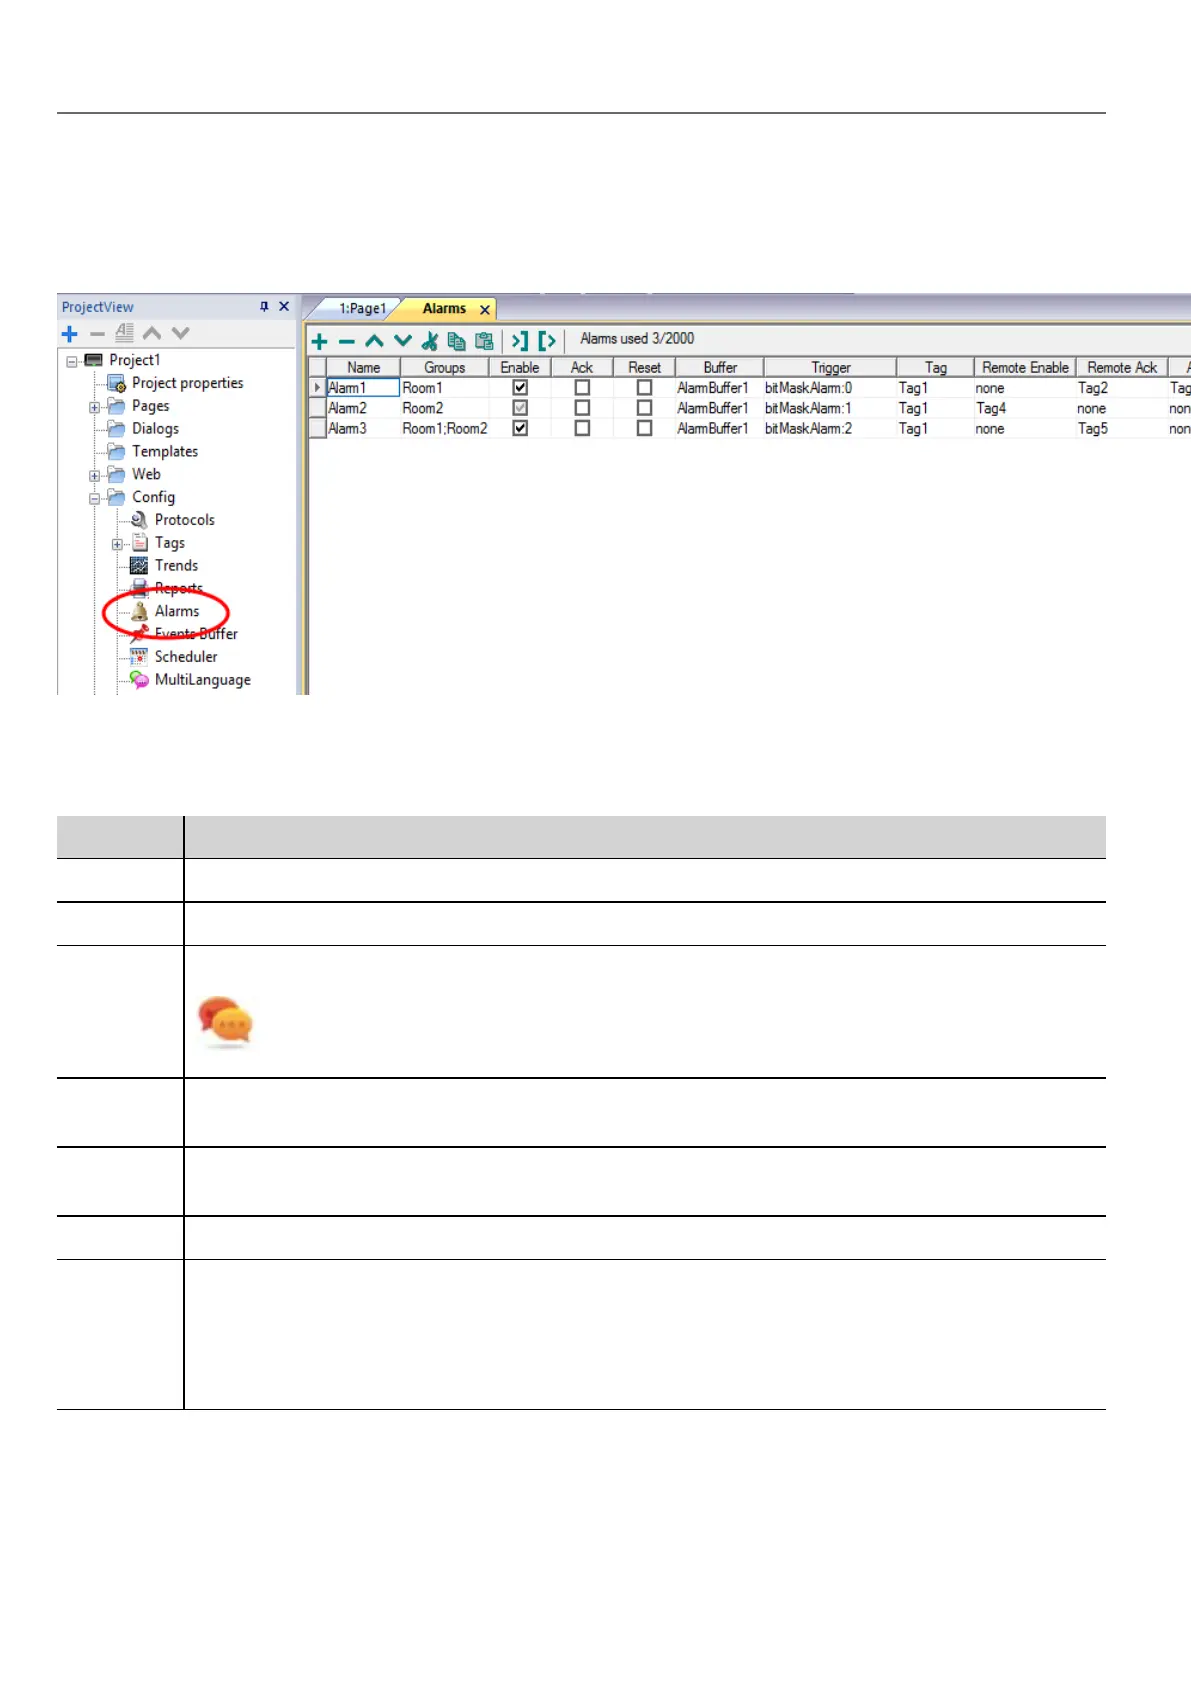
Task: Expand the Pages folder
Action: click(94, 407)
